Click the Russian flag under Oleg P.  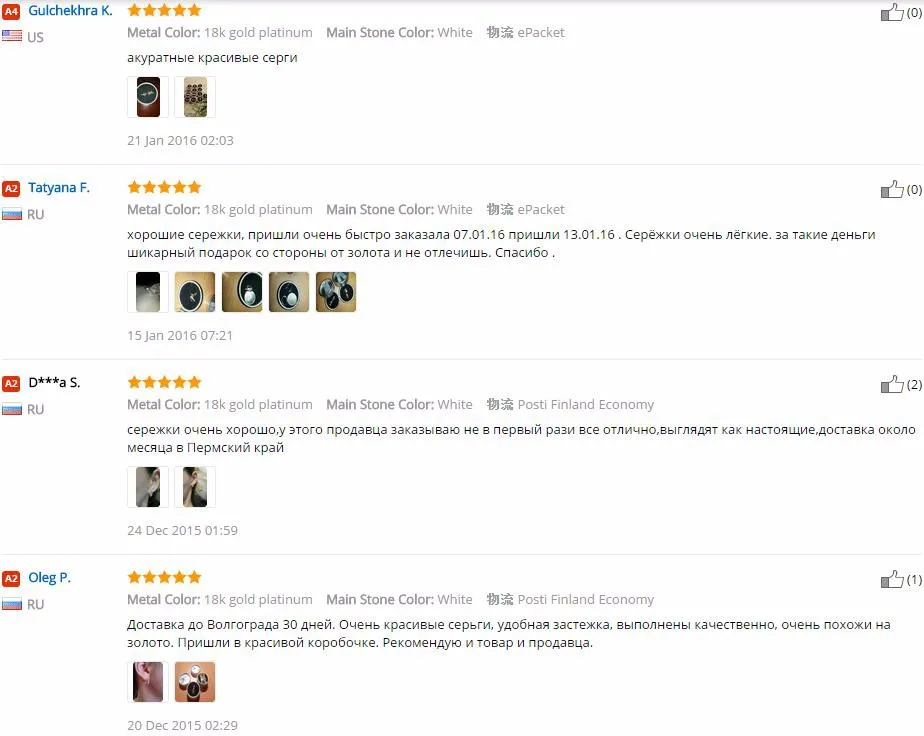click(12, 604)
